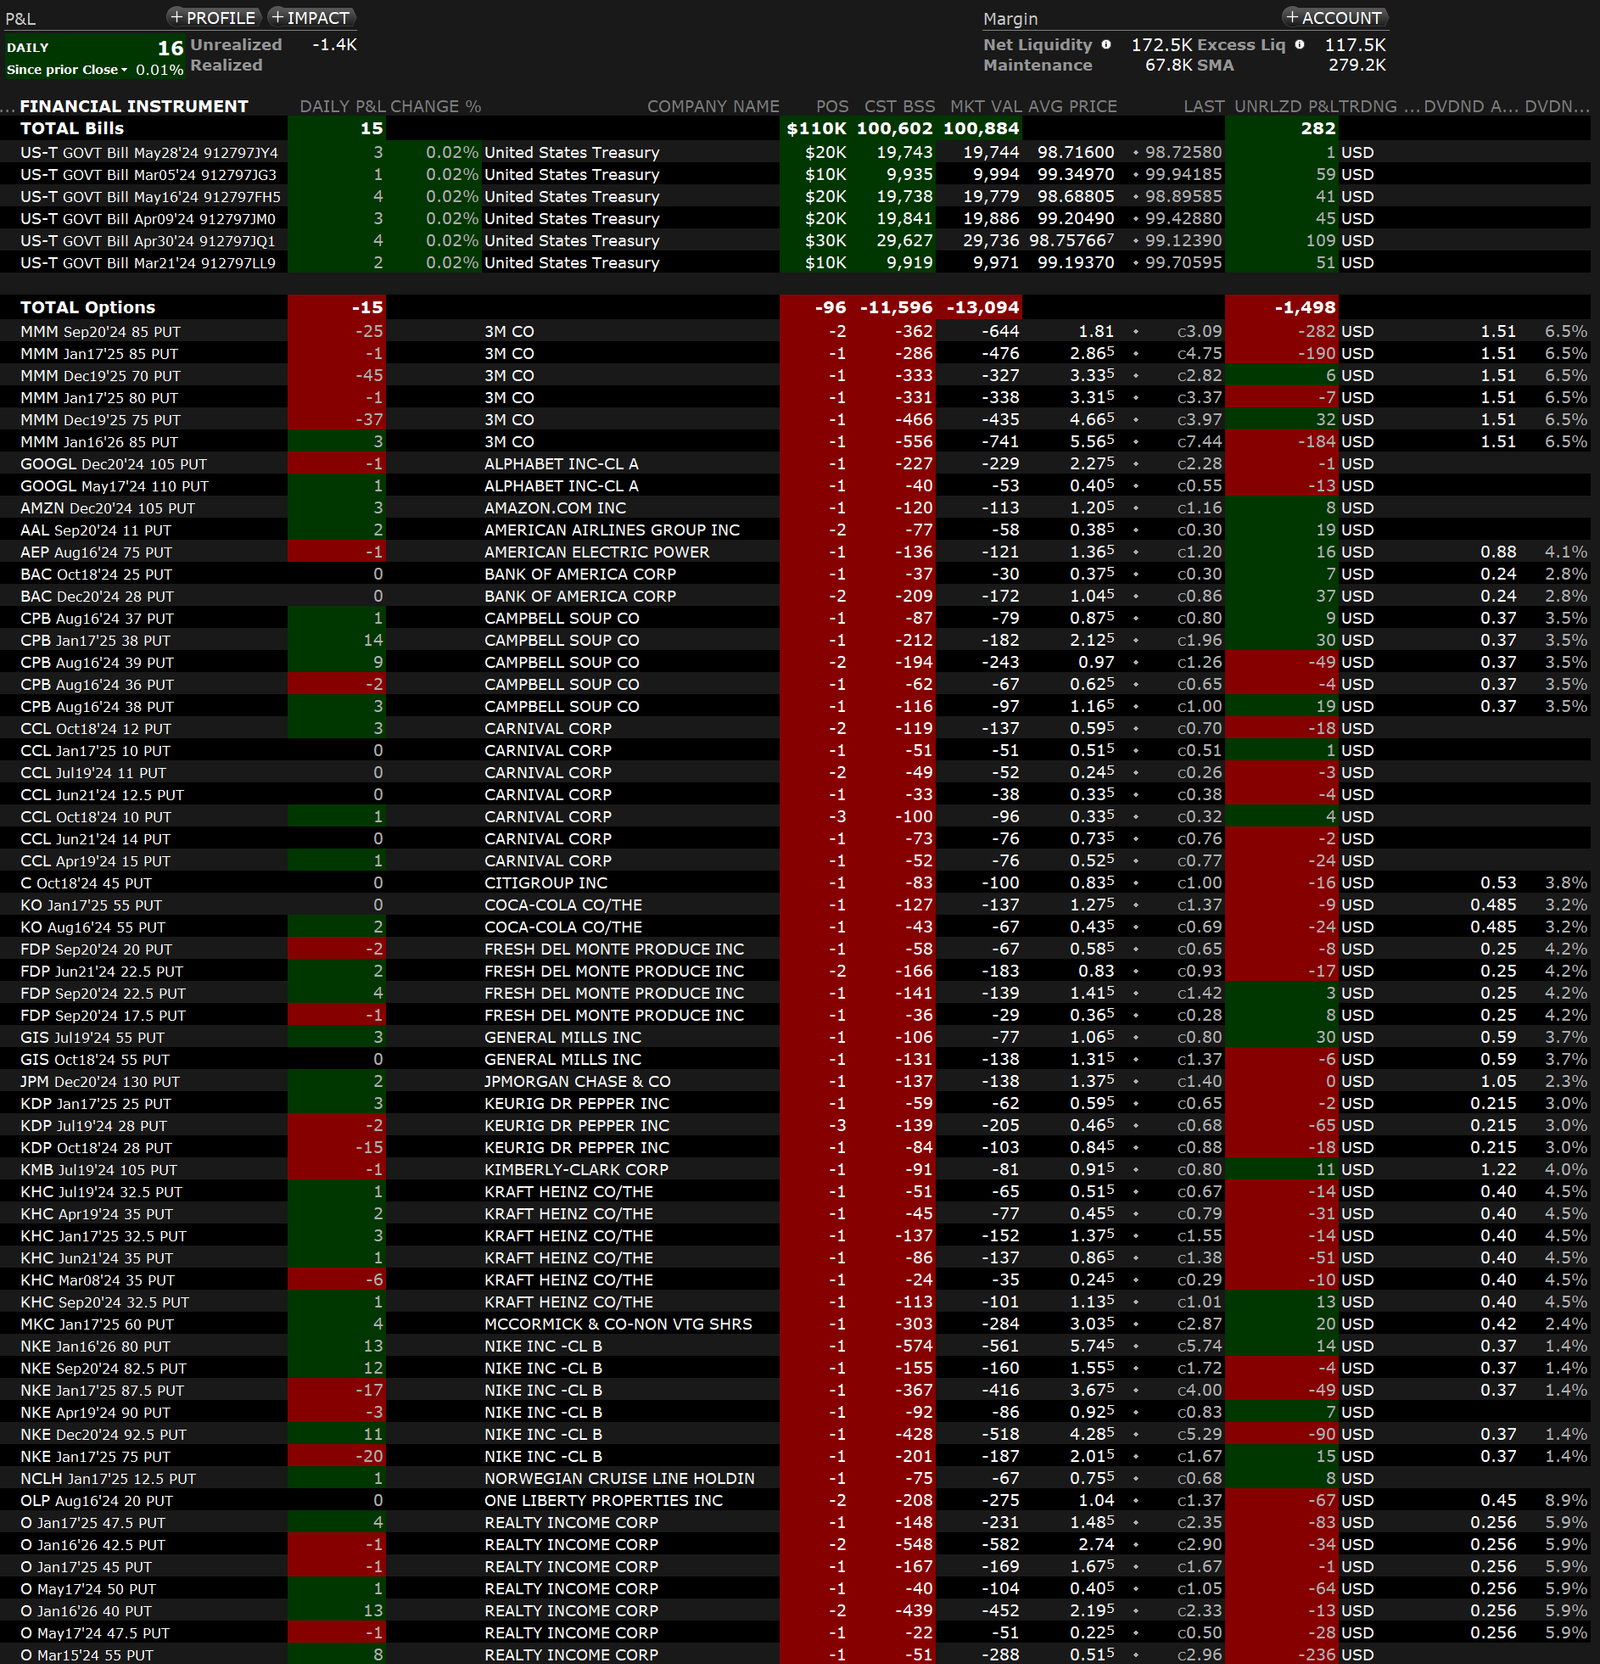Click the Net Liquidity info icon
Image resolution: width=1600 pixels, height=1664 pixels.
[x=1106, y=44]
